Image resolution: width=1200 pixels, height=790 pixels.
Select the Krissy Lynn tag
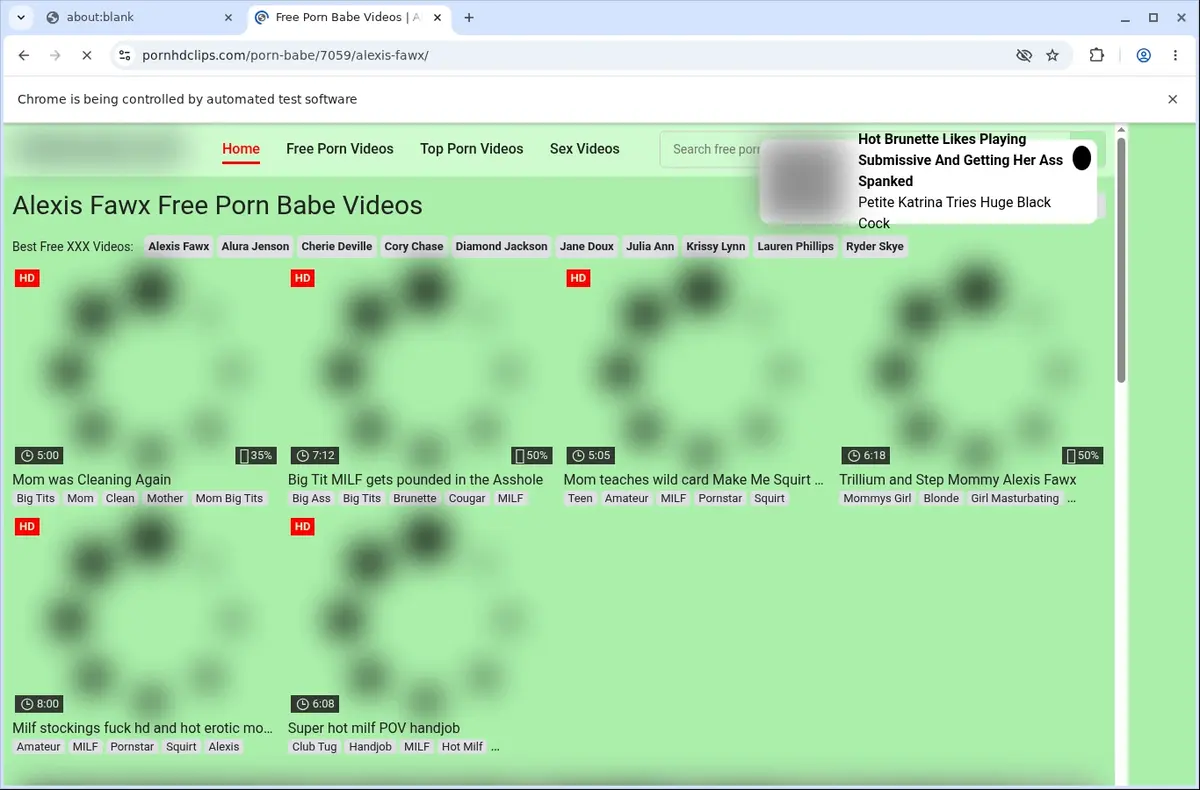pyautogui.click(x=716, y=246)
